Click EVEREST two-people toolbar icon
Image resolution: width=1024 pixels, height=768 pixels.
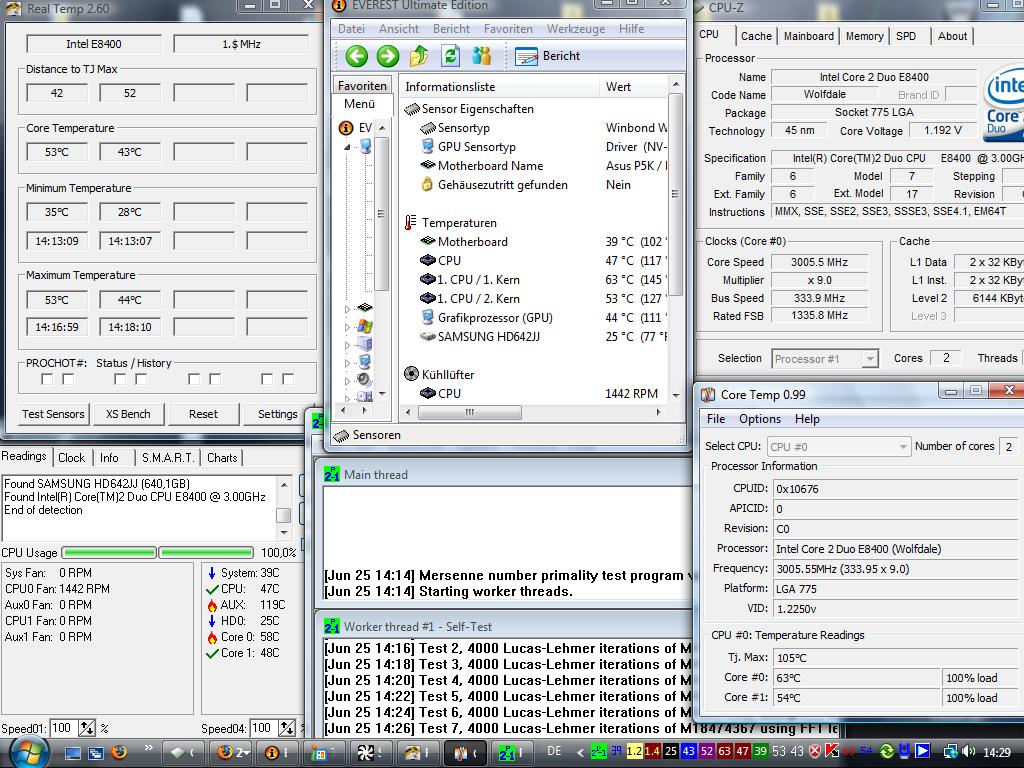click(482, 56)
